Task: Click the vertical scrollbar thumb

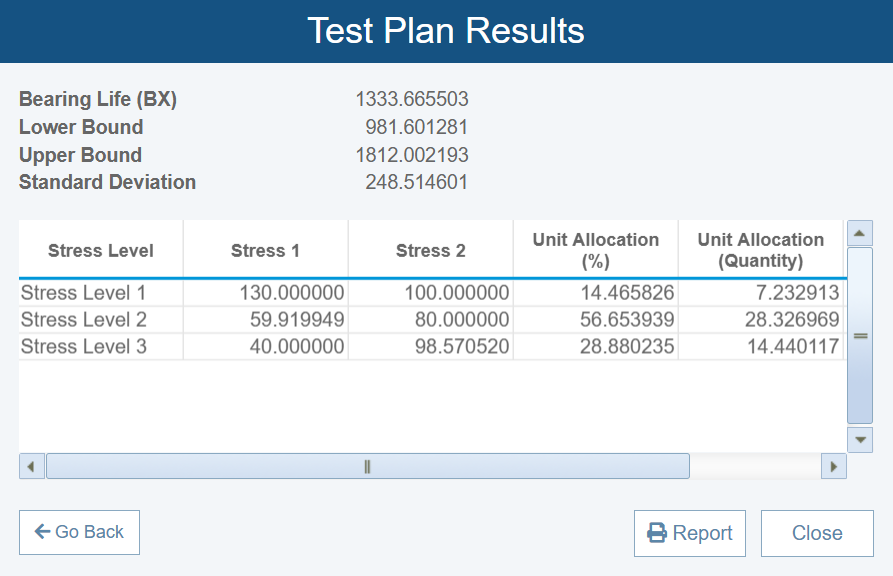Action: (x=859, y=336)
